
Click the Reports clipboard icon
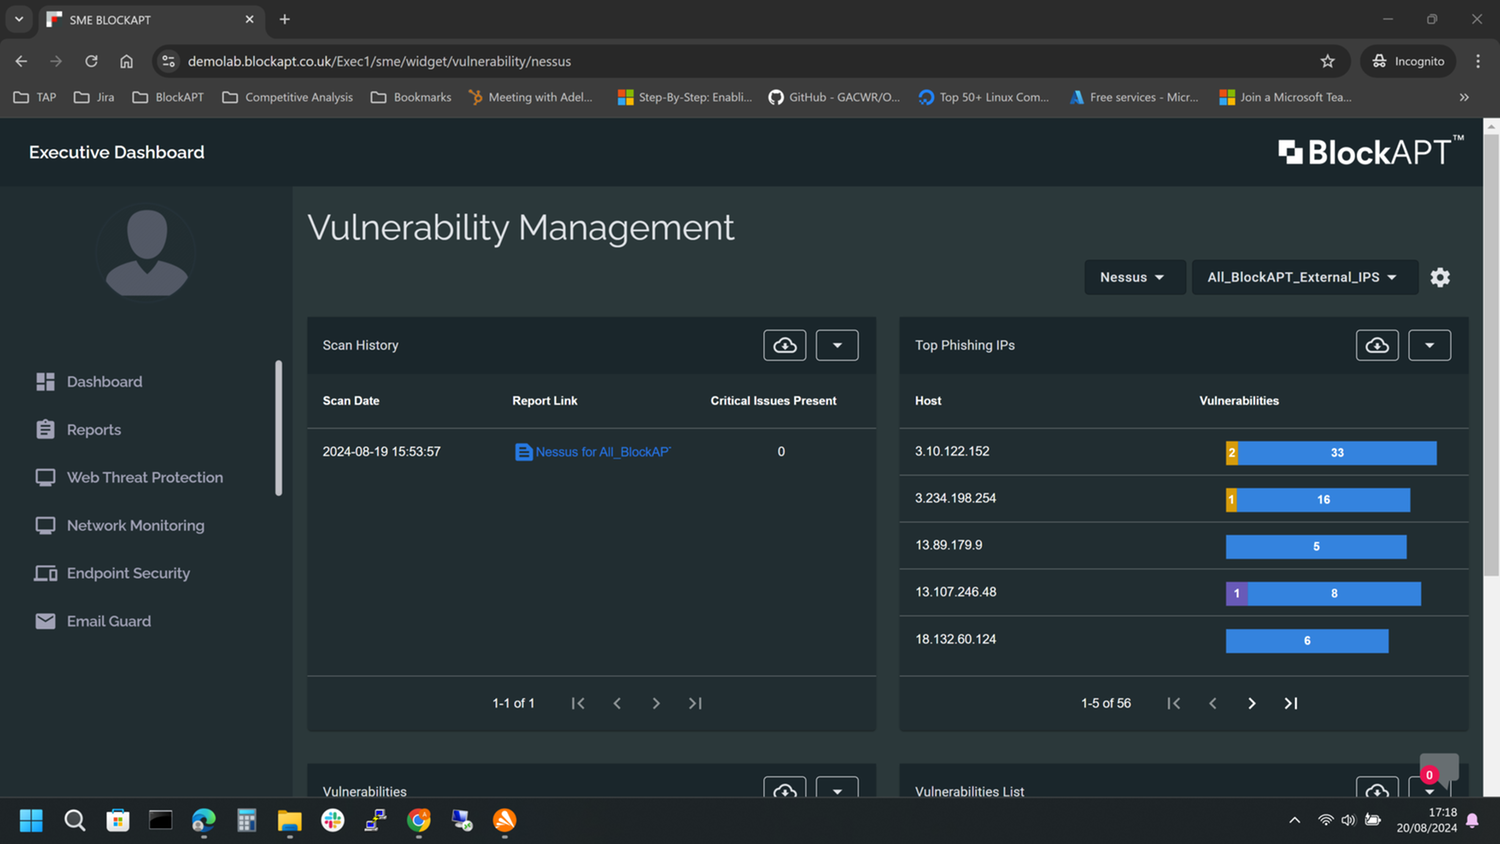point(45,429)
